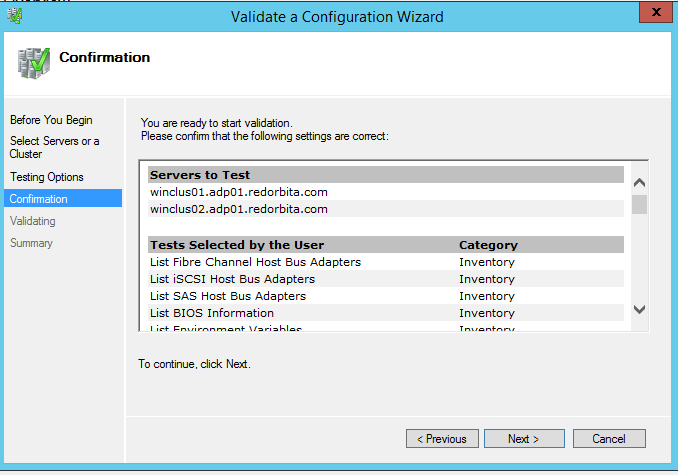Switch to the Testing Options step
The width and height of the screenshot is (678, 475).
coord(47,177)
